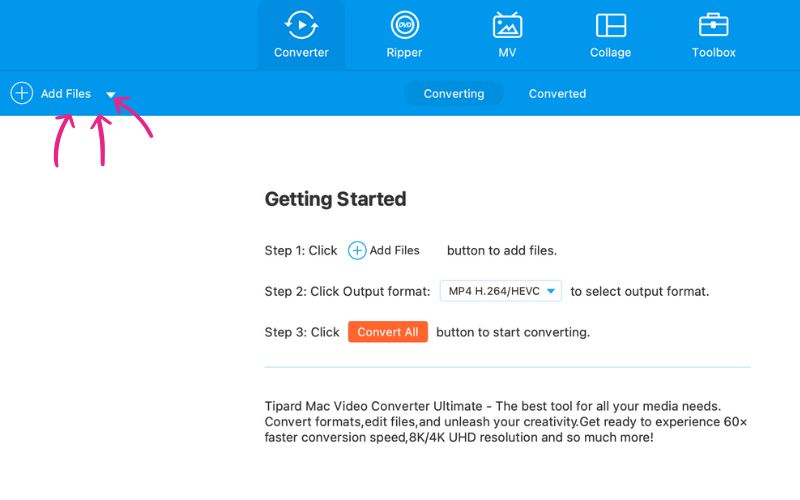
Task: Select the Collage layout icon
Action: (x=611, y=25)
